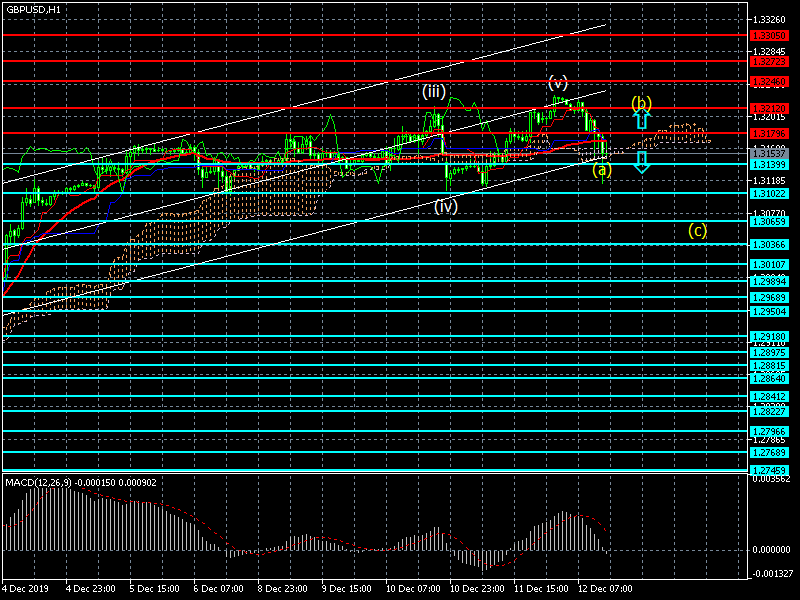Click the 11 Dec 15:00 time label

(x=541, y=588)
